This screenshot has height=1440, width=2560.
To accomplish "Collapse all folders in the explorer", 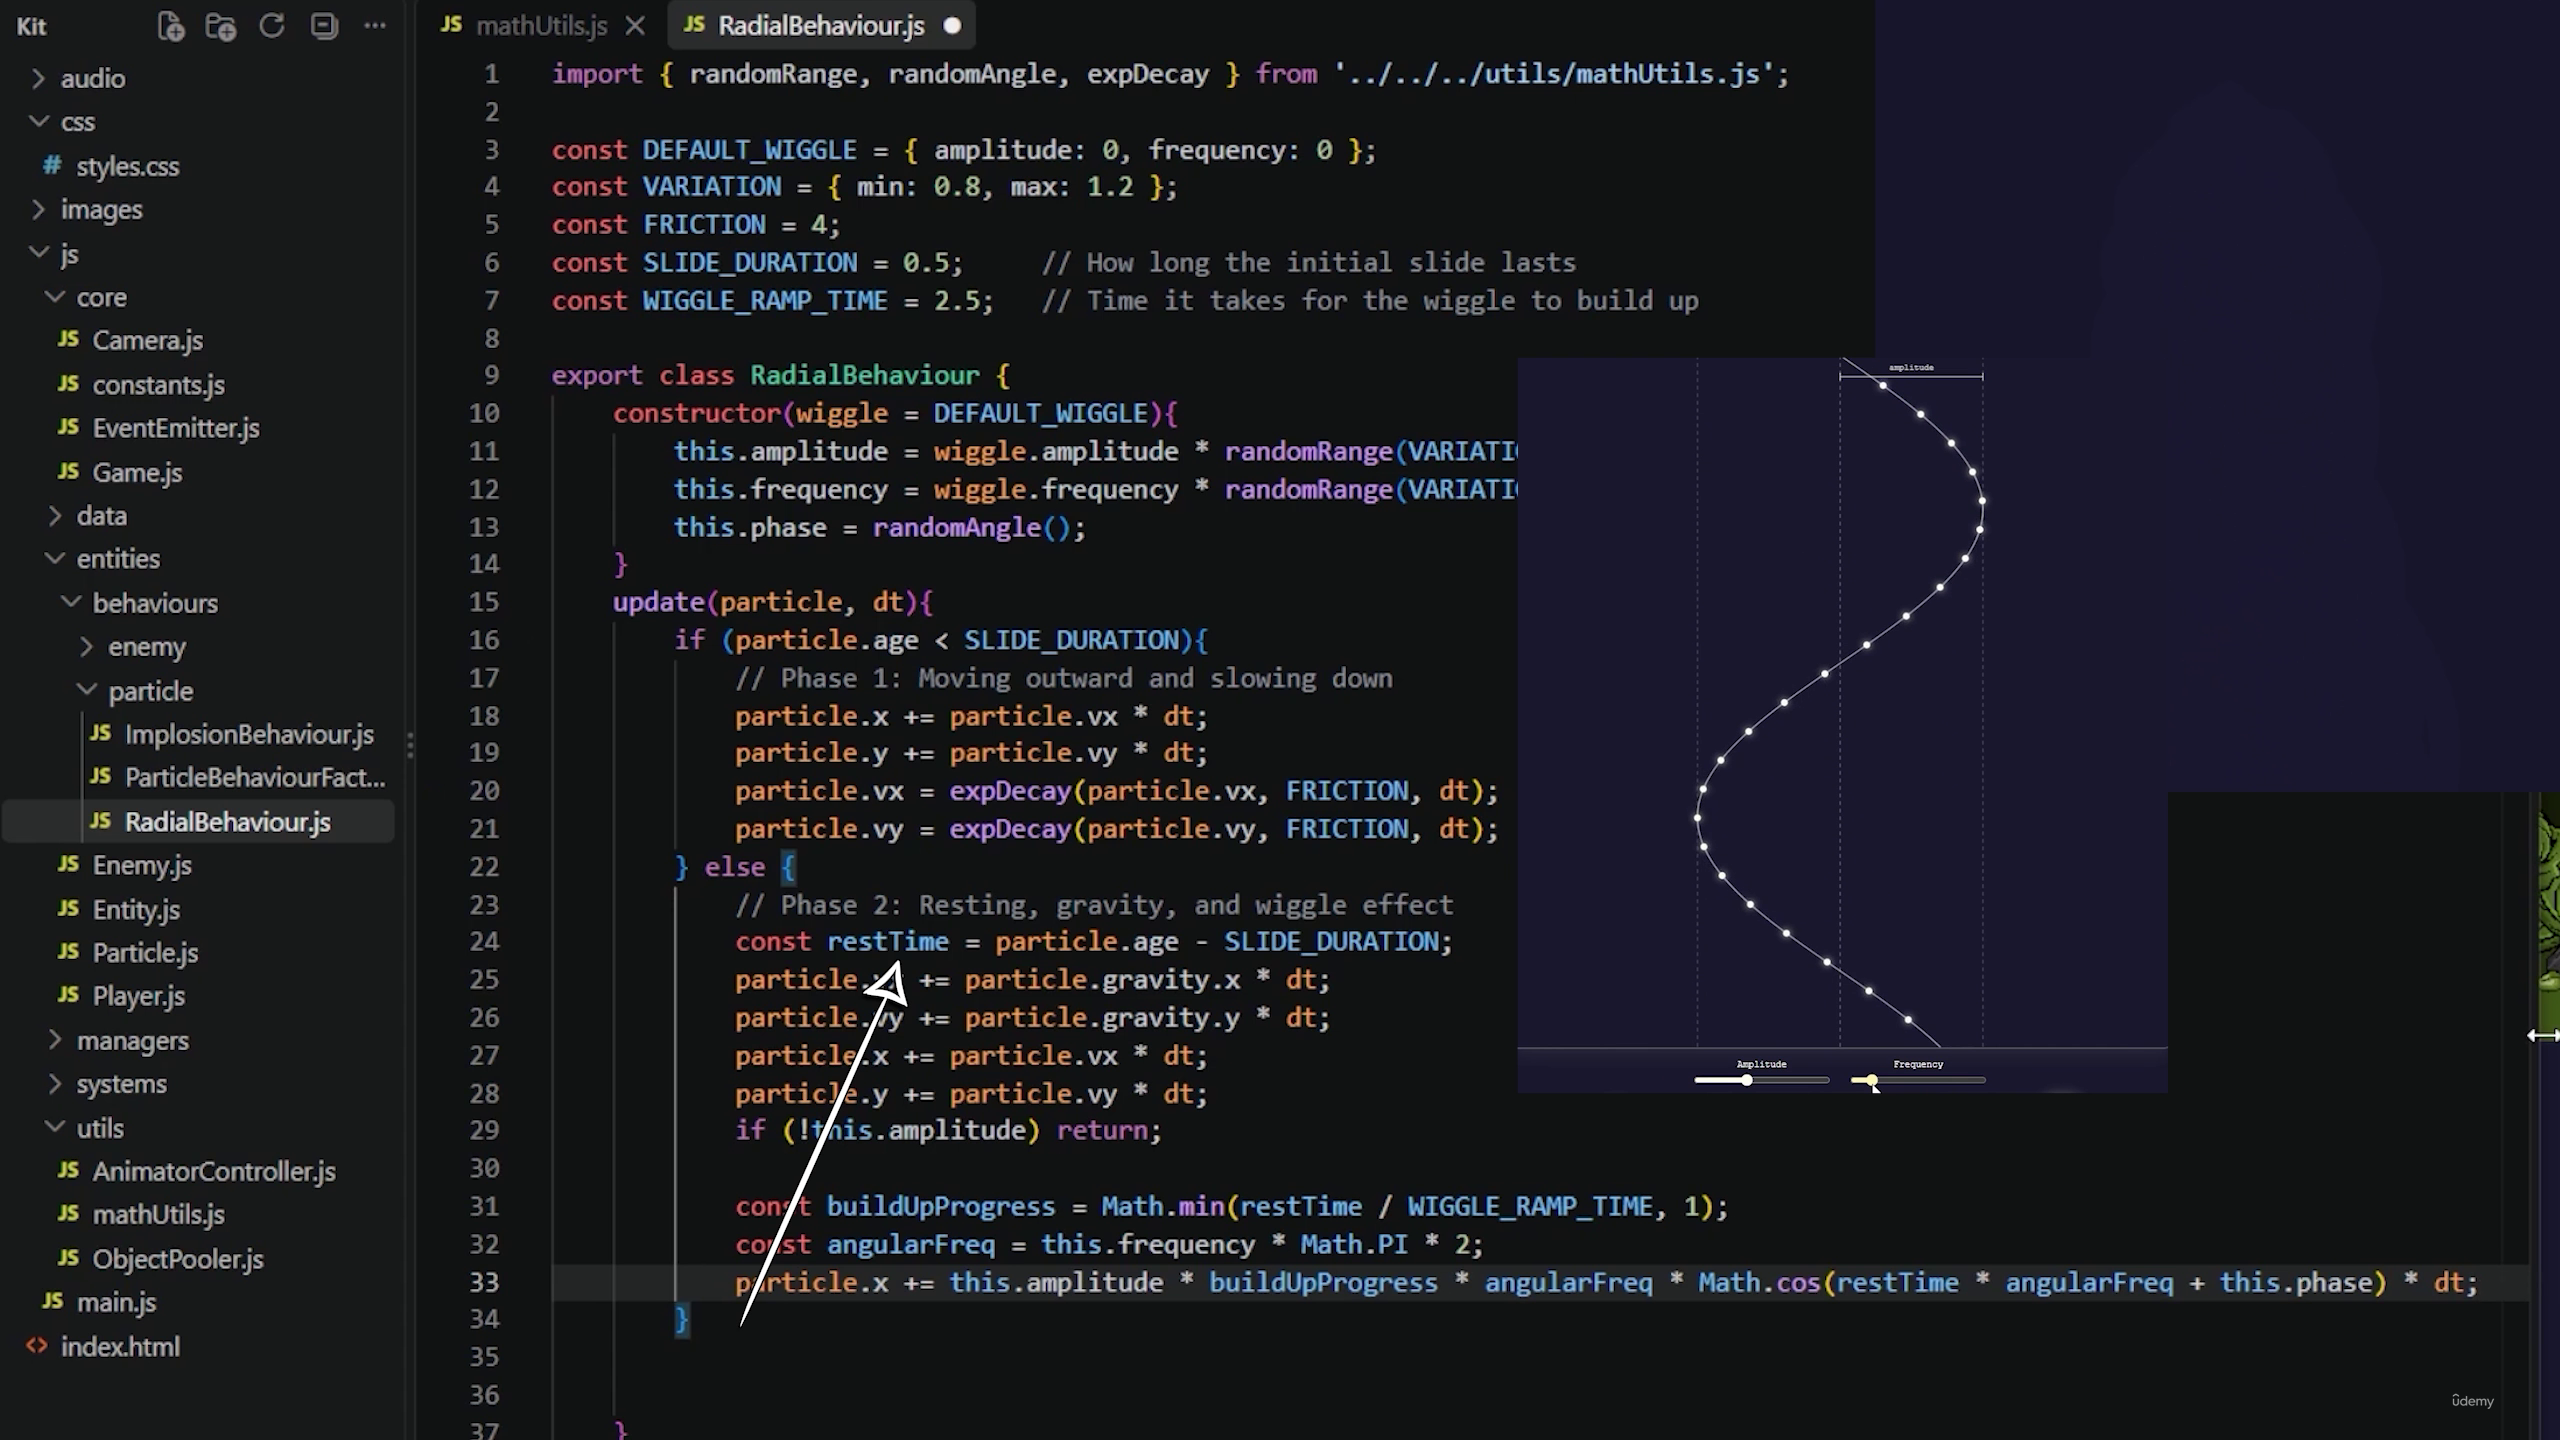I will coord(324,26).
